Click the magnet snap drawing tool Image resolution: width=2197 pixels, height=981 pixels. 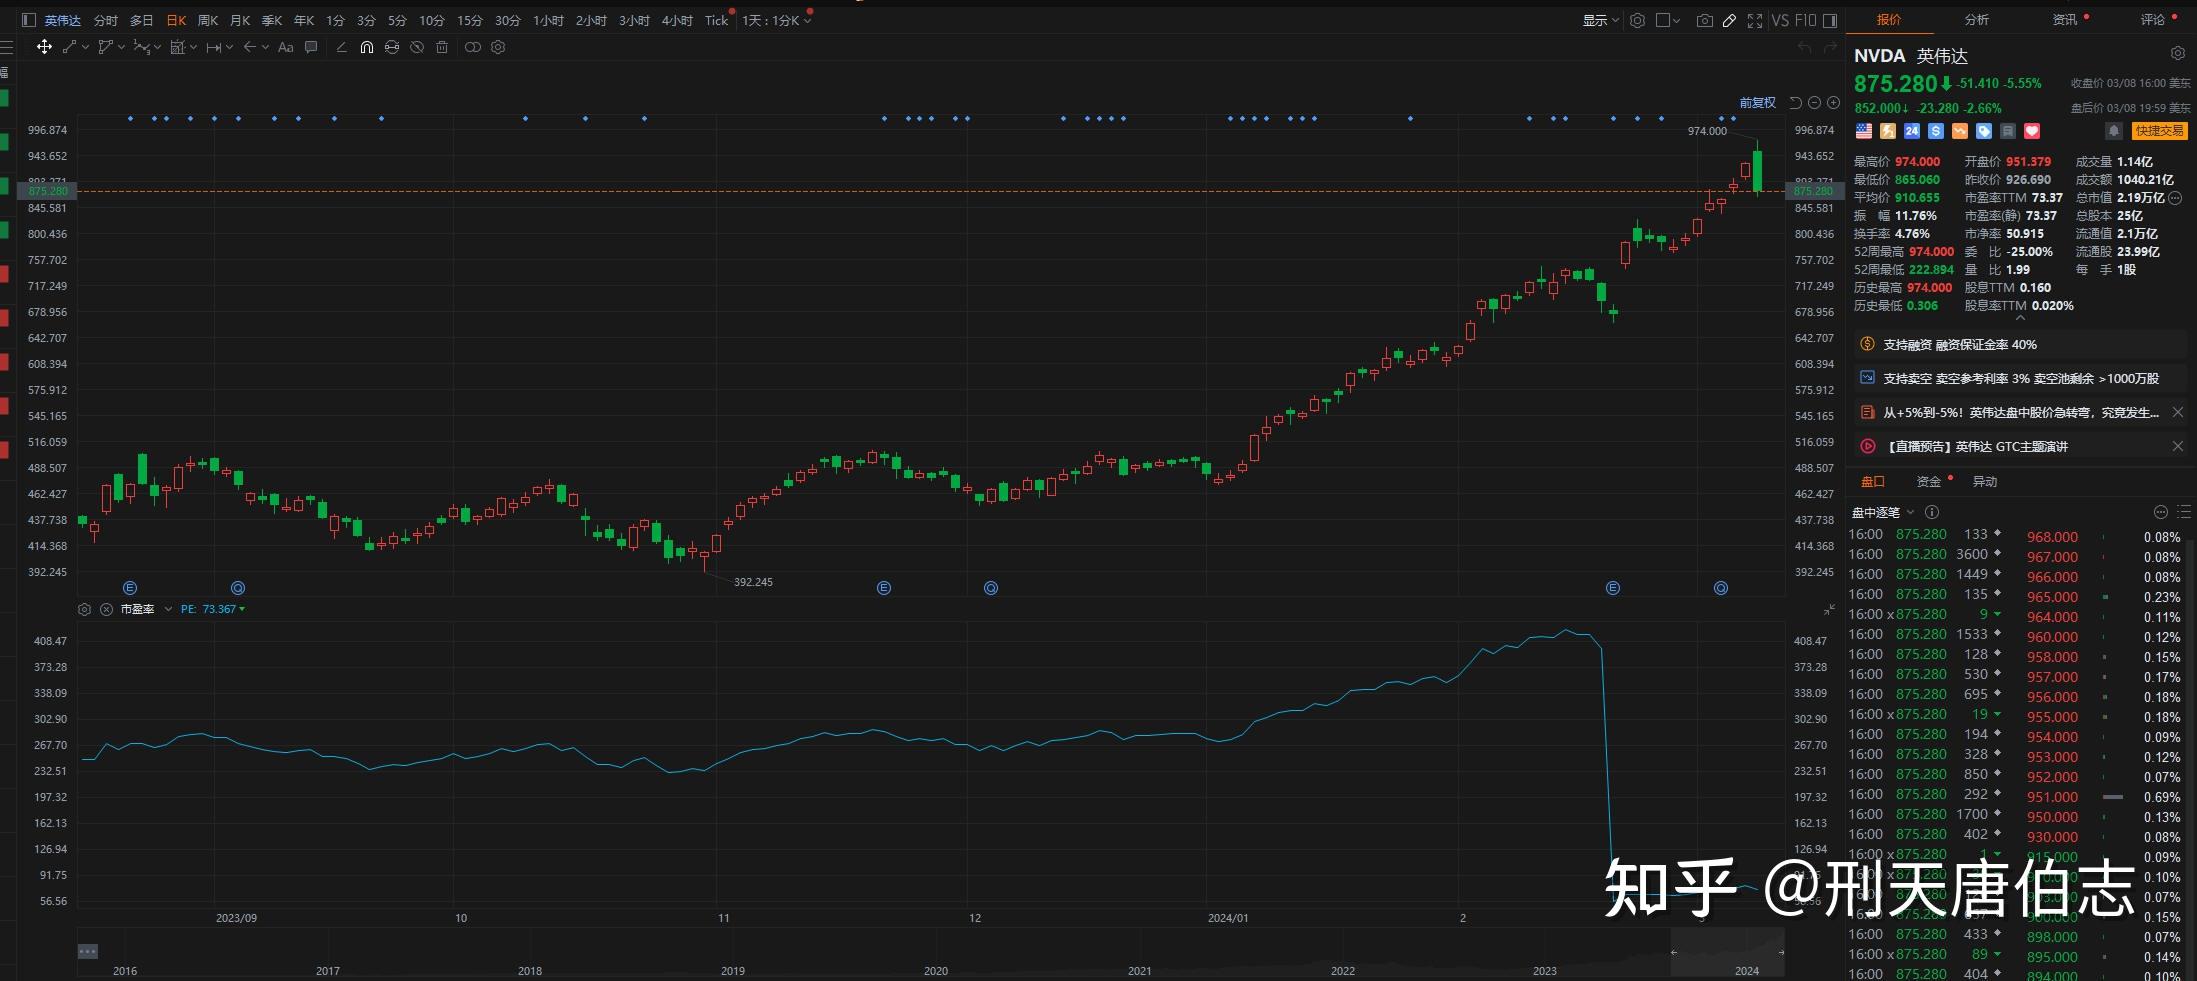click(x=367, y=47)
